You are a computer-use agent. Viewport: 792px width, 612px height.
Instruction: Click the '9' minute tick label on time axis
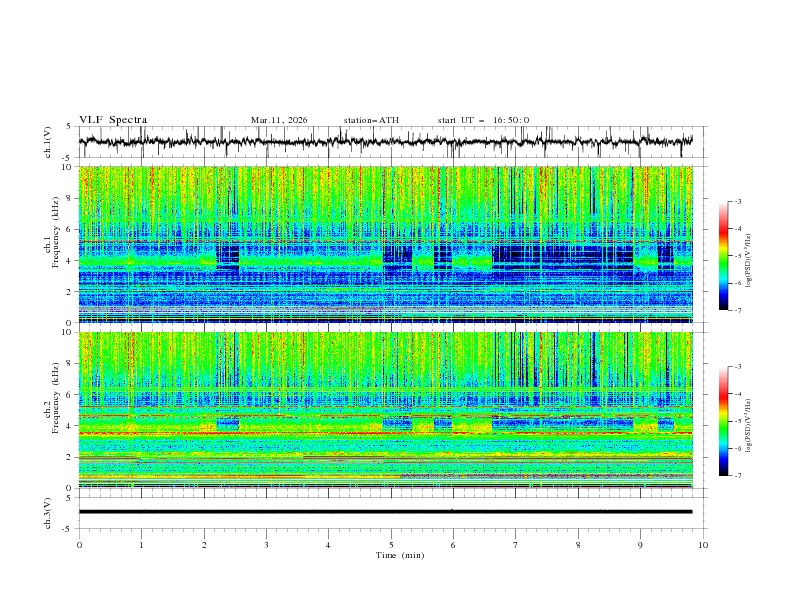[x=640, y=545]
